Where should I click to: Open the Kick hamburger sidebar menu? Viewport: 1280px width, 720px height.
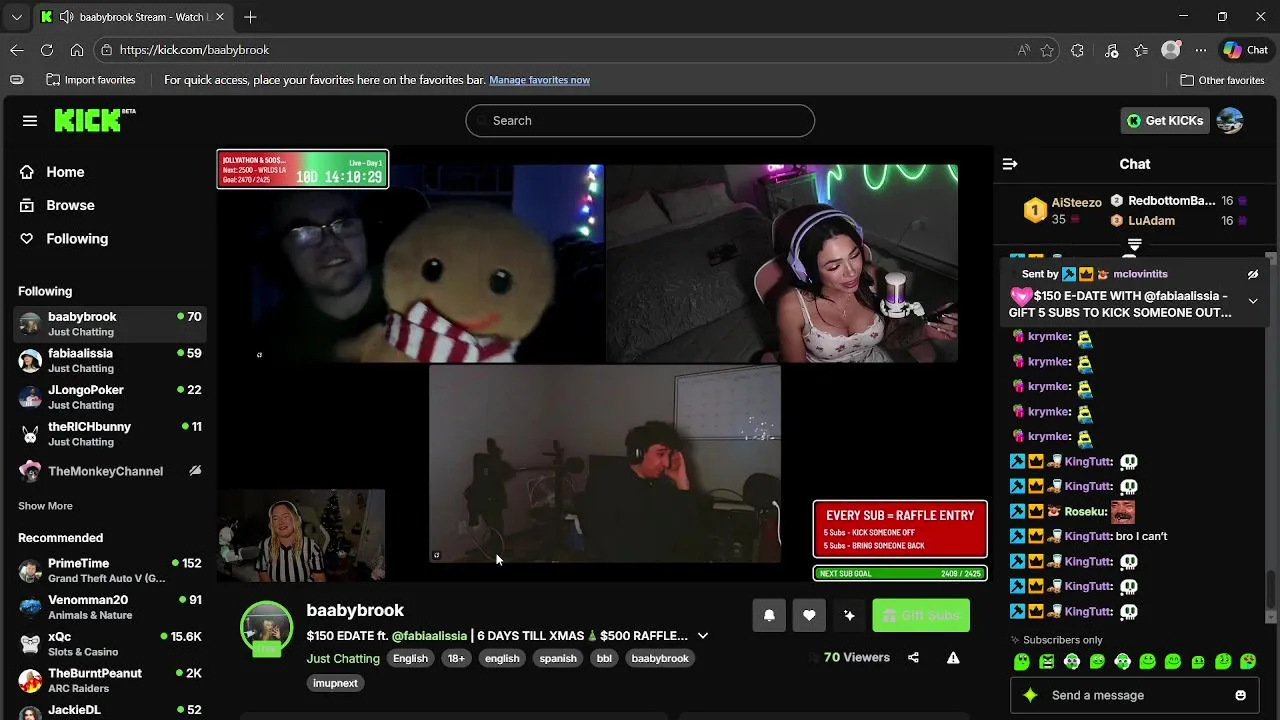(30, 121)
